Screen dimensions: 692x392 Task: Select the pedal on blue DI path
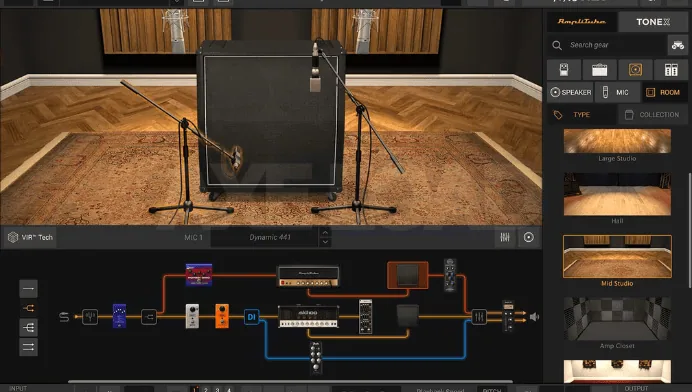(316, 357)
